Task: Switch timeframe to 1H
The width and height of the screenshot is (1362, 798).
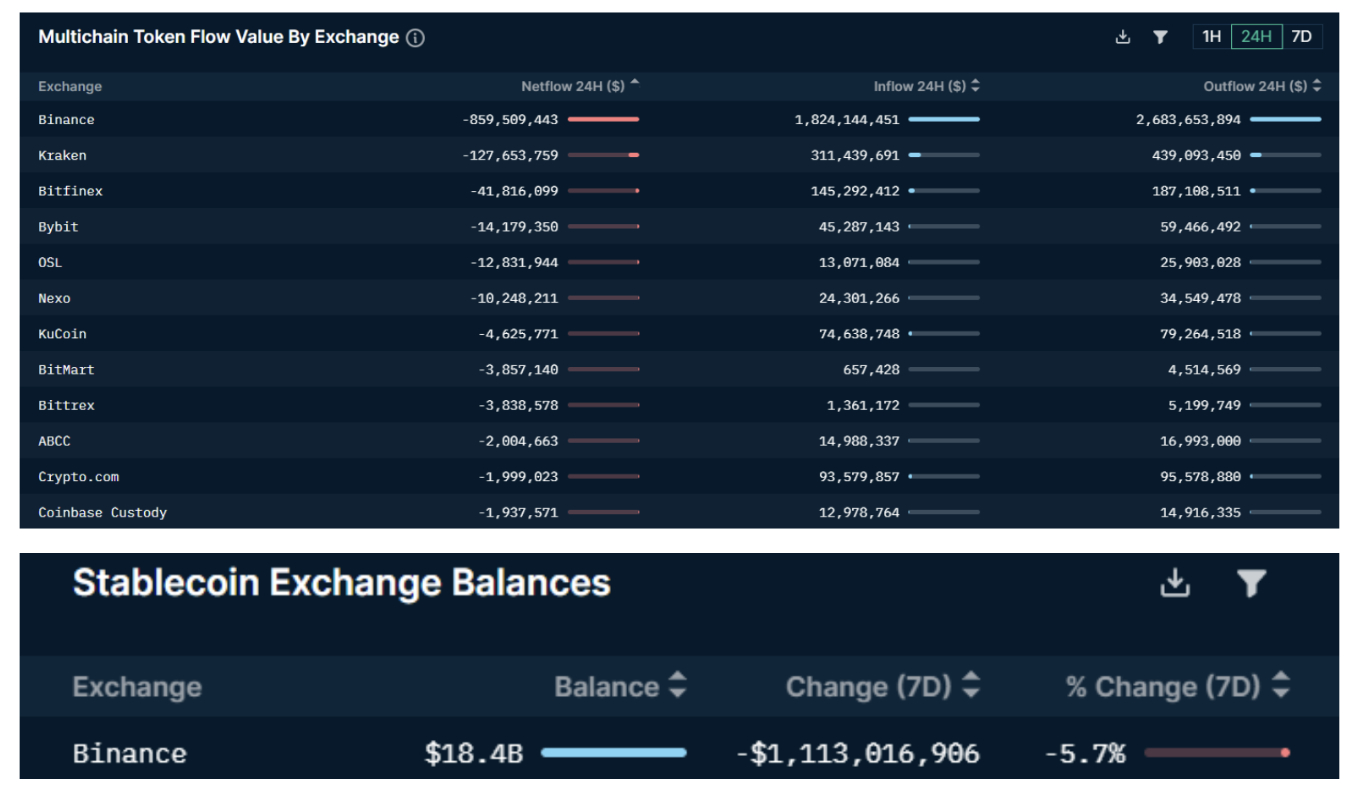Action: tap(1211, 37)
